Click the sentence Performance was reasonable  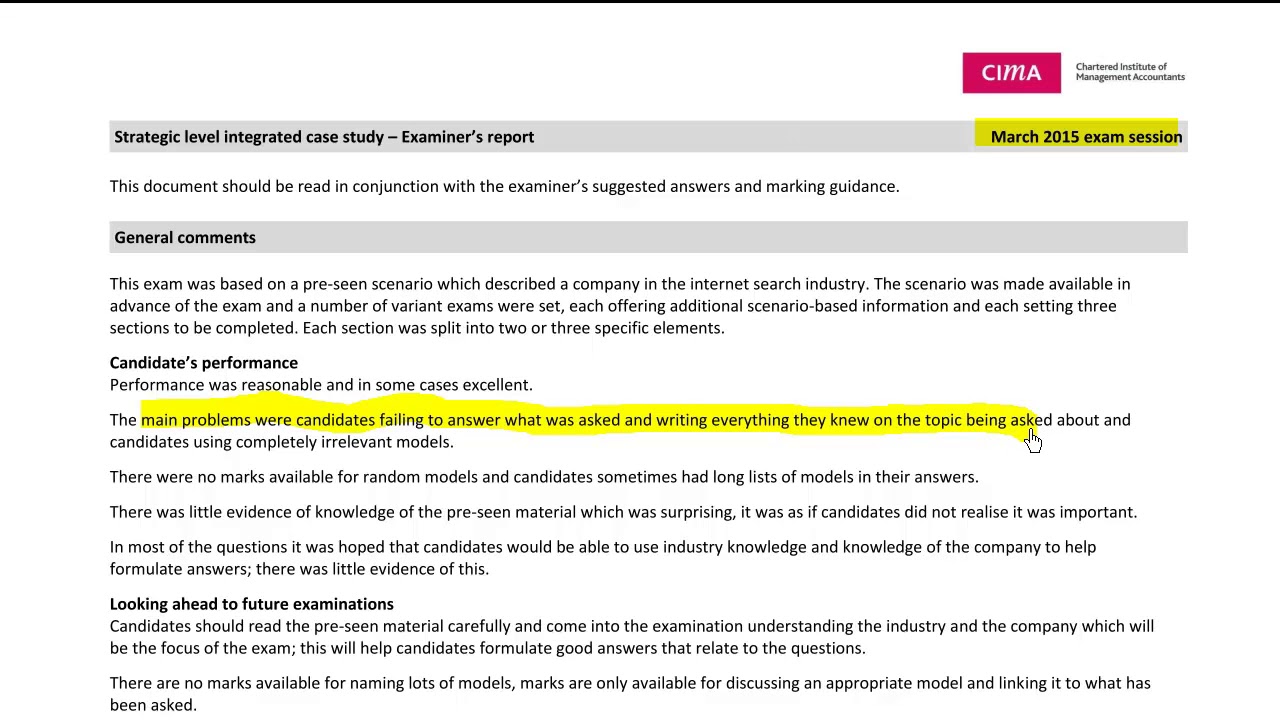320,385
